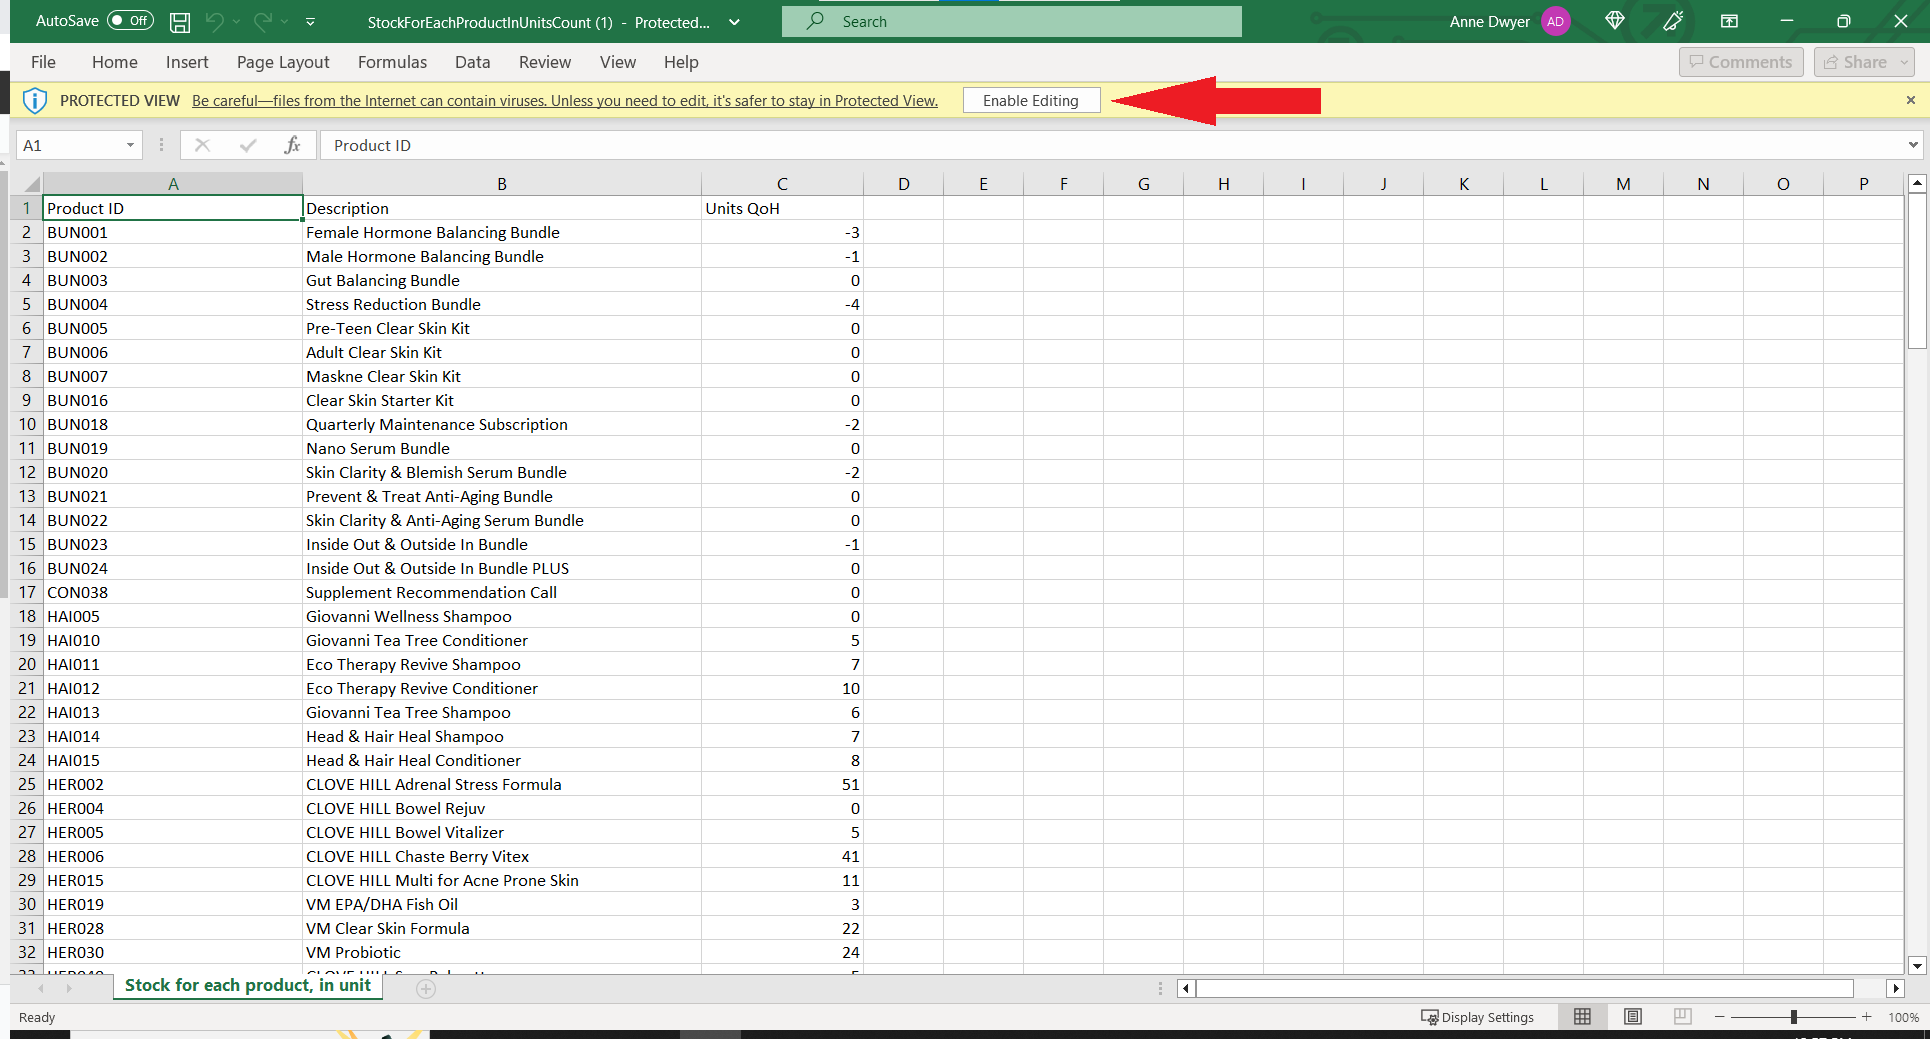Image resolution: width=1930 pixels, height=1039 pixels.
Task: Select column B header
Action: point(502,184)
